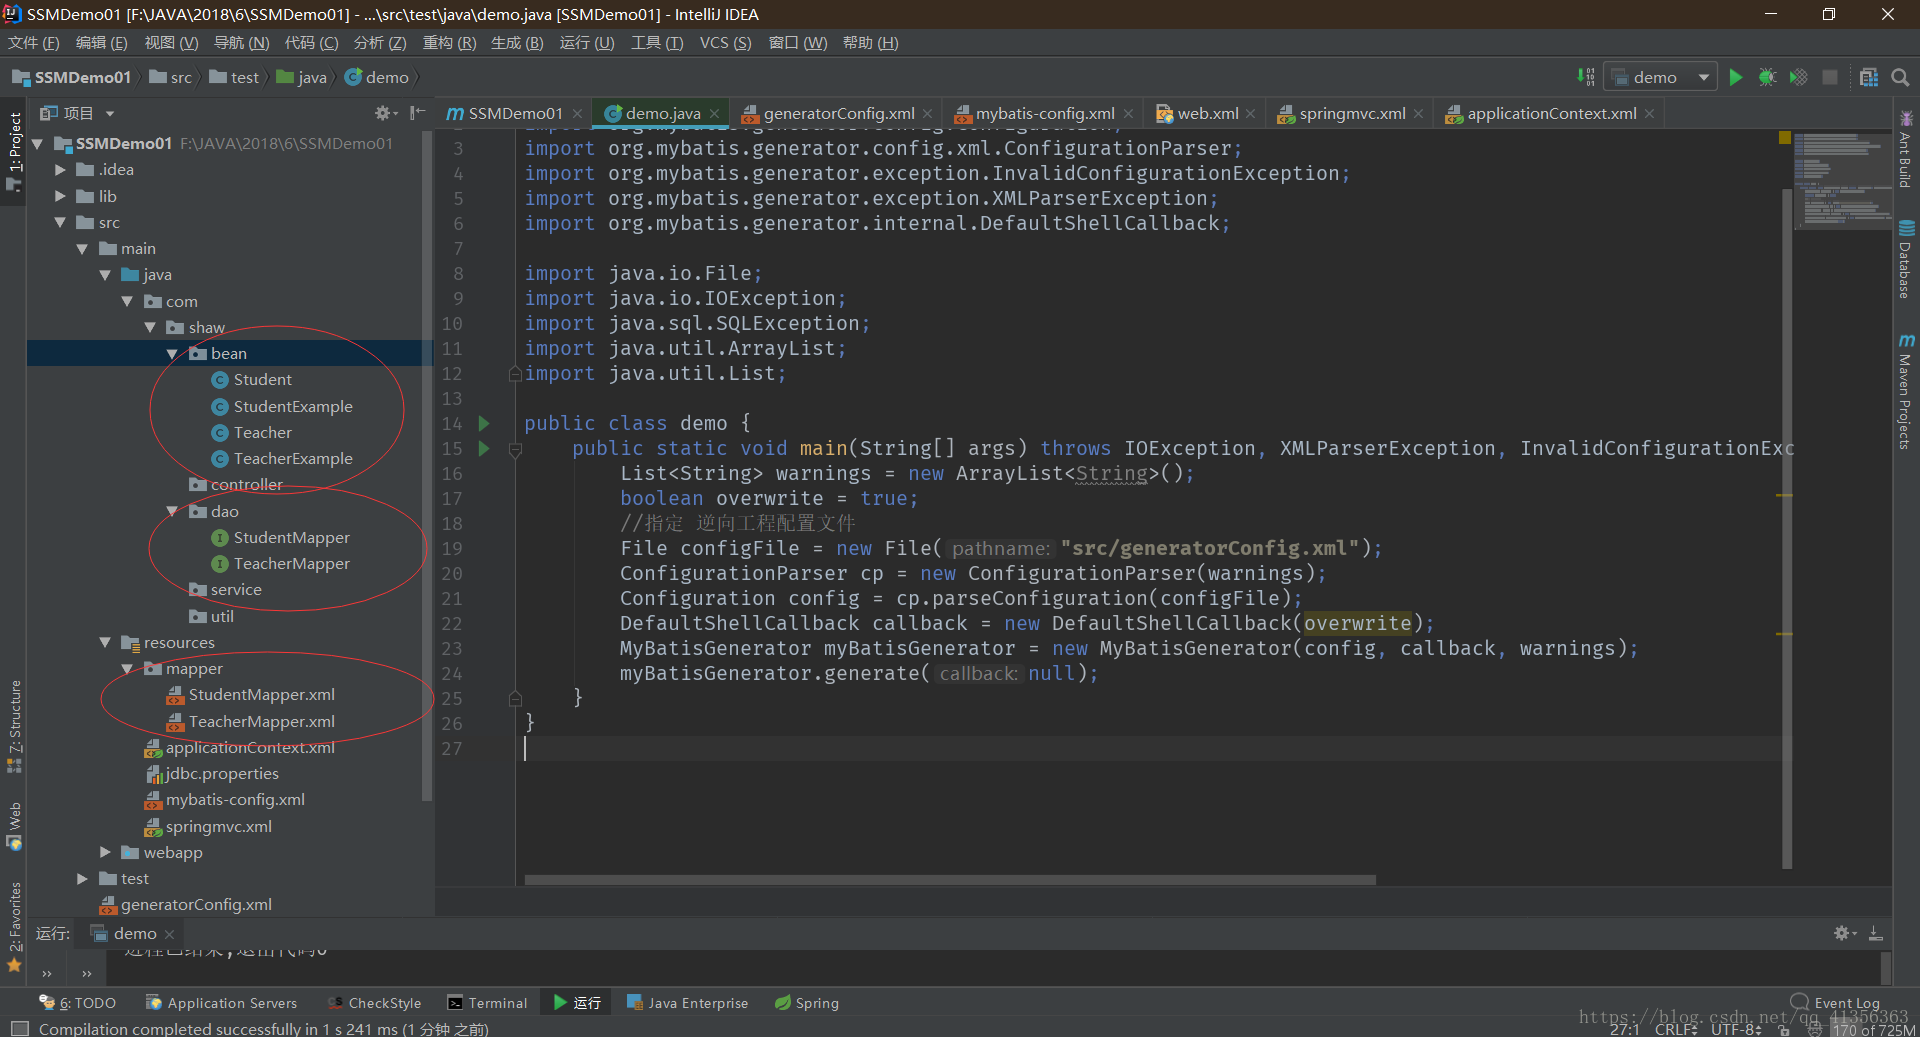Open the Maven Projects side panel

pos(1906,392)
